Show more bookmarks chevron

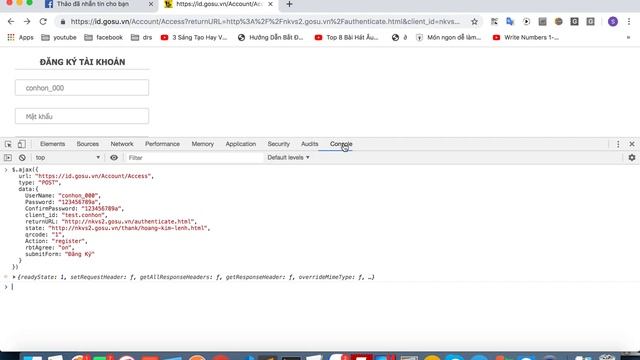629,38
